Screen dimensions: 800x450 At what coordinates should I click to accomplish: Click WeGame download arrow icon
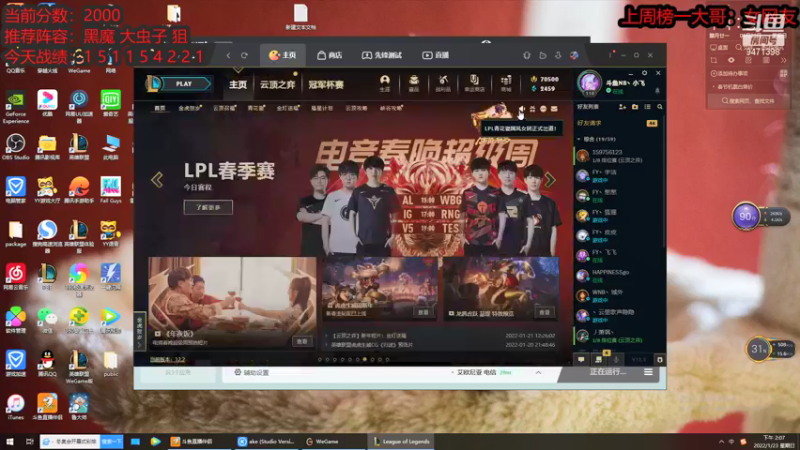[x=558, y=55]
